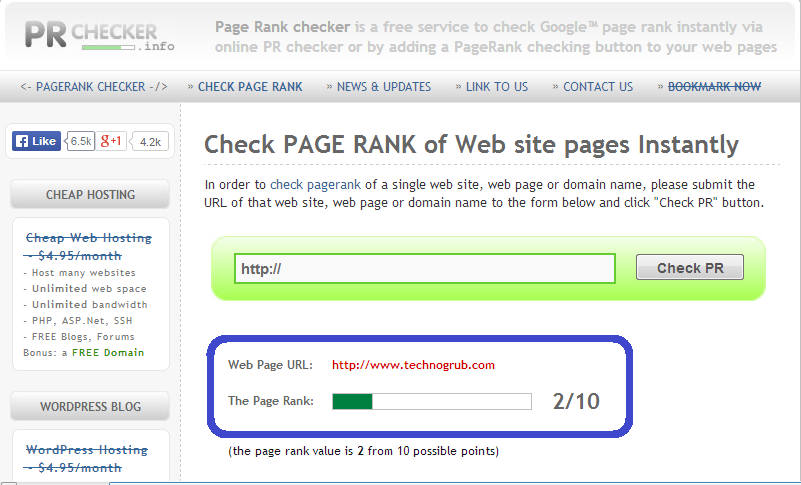801x485 pixels.
Task: Click the CHEAP HOSTING sidebar header
Action: tap(90, 194)
